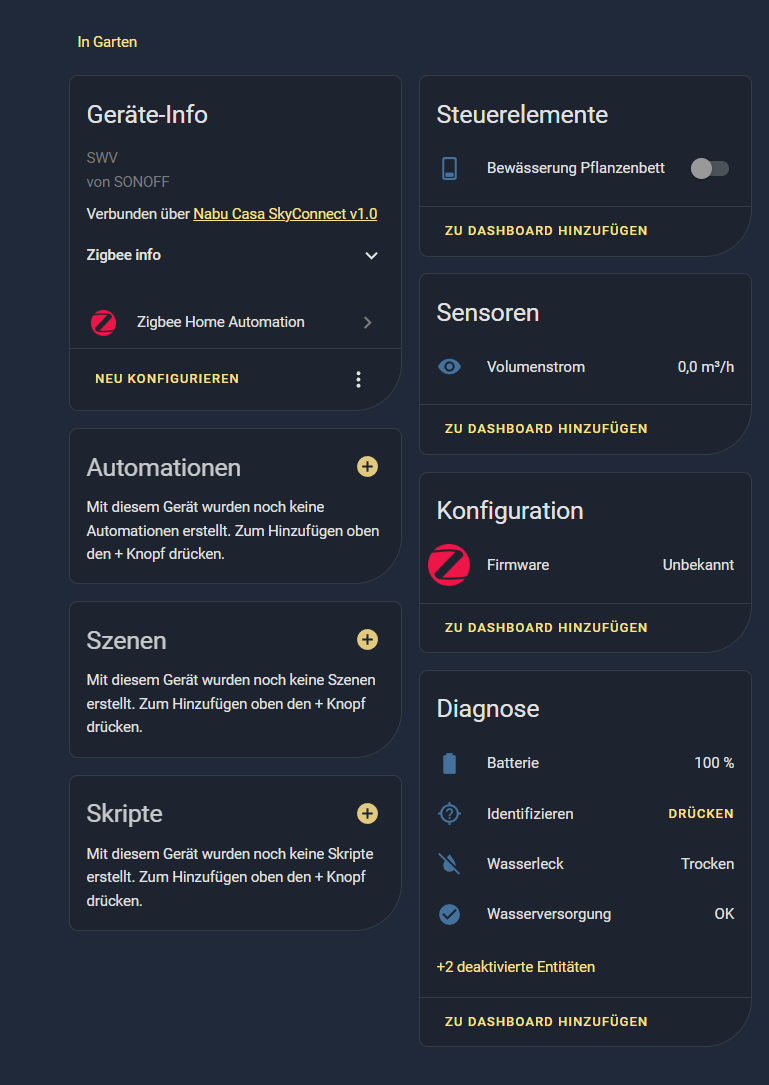The image size is (769, 1085).
Task: Open the In Garten area link
Action: [107, 42]
